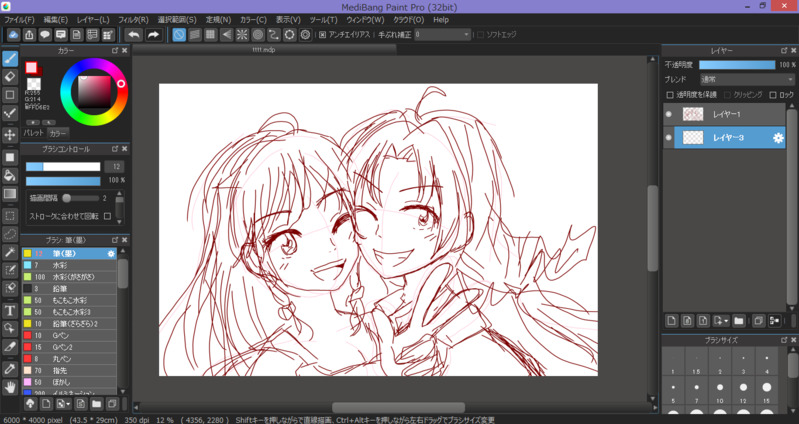Select the Bucket fill tool
Viewport: 799px width, 424px height.
[10, 176]
